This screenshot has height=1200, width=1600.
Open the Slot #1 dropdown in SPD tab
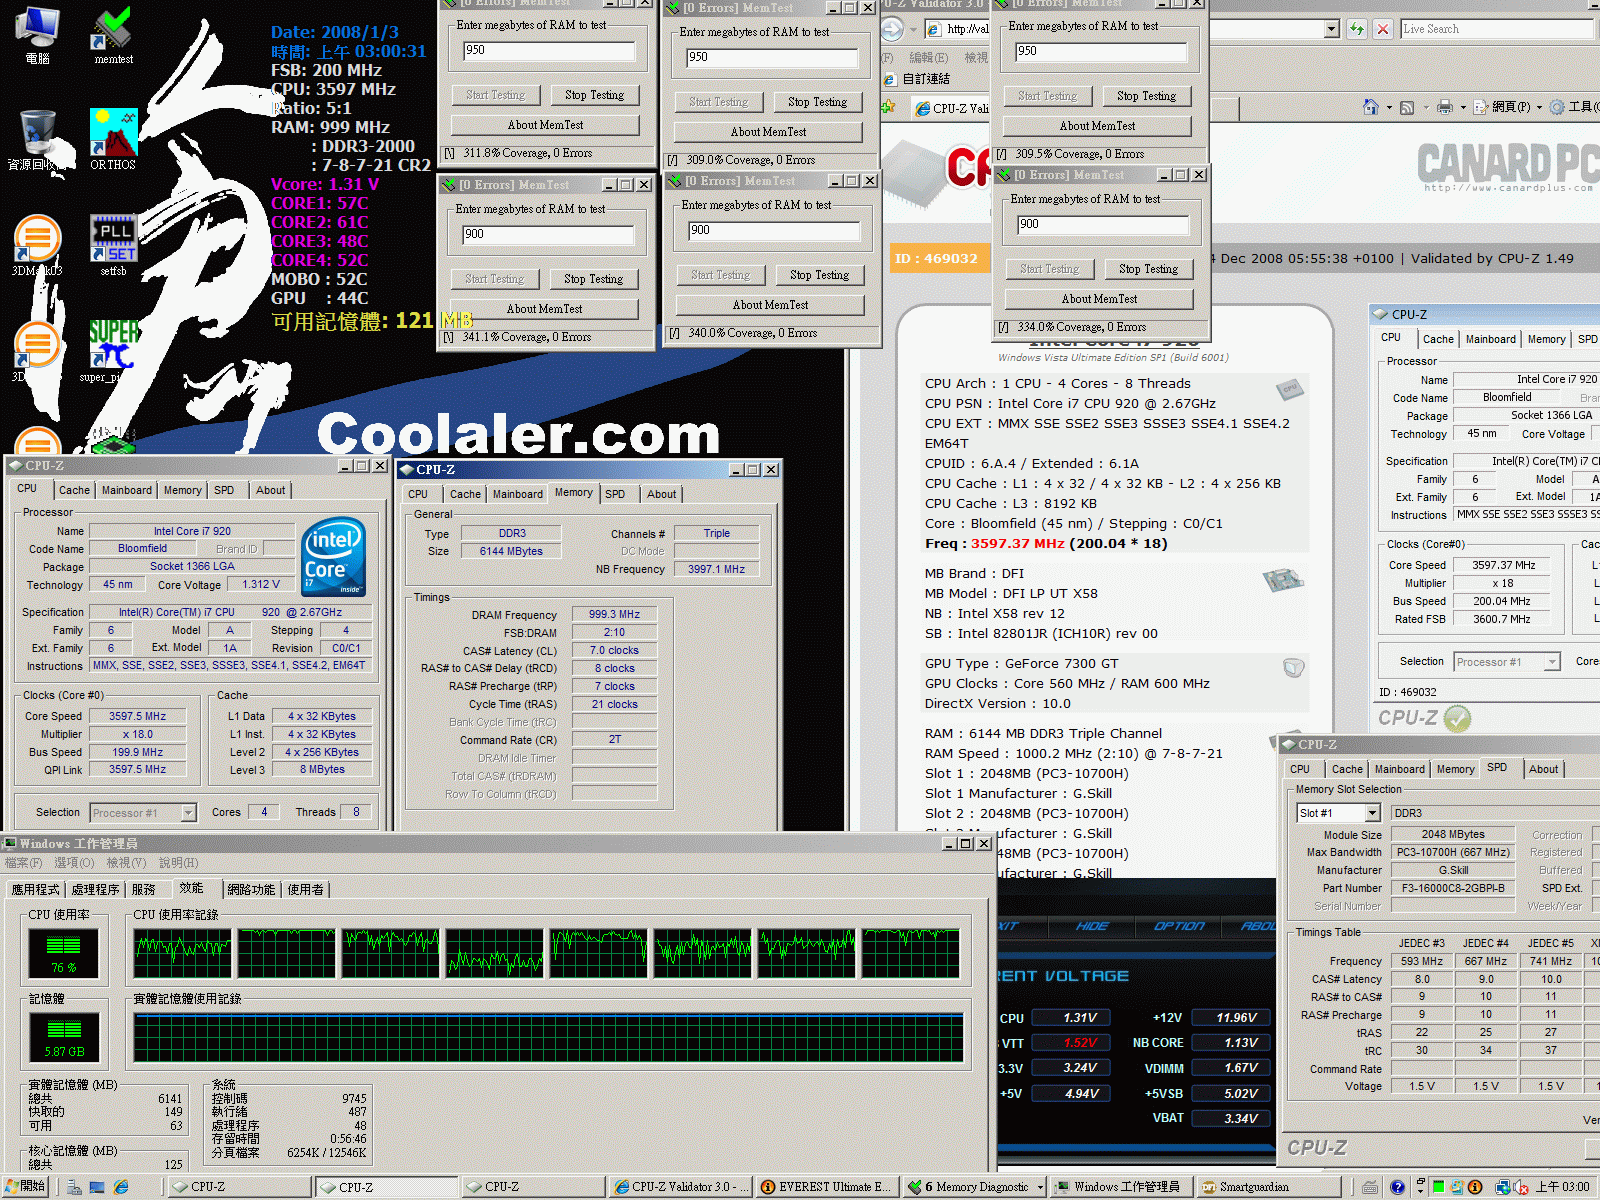[x=1372, y=813]
